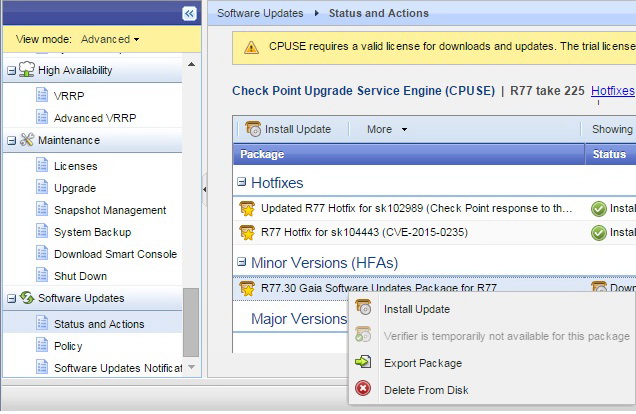
Task: Click the star icon of sk102989 hotfix
Action: pos(247,208)
